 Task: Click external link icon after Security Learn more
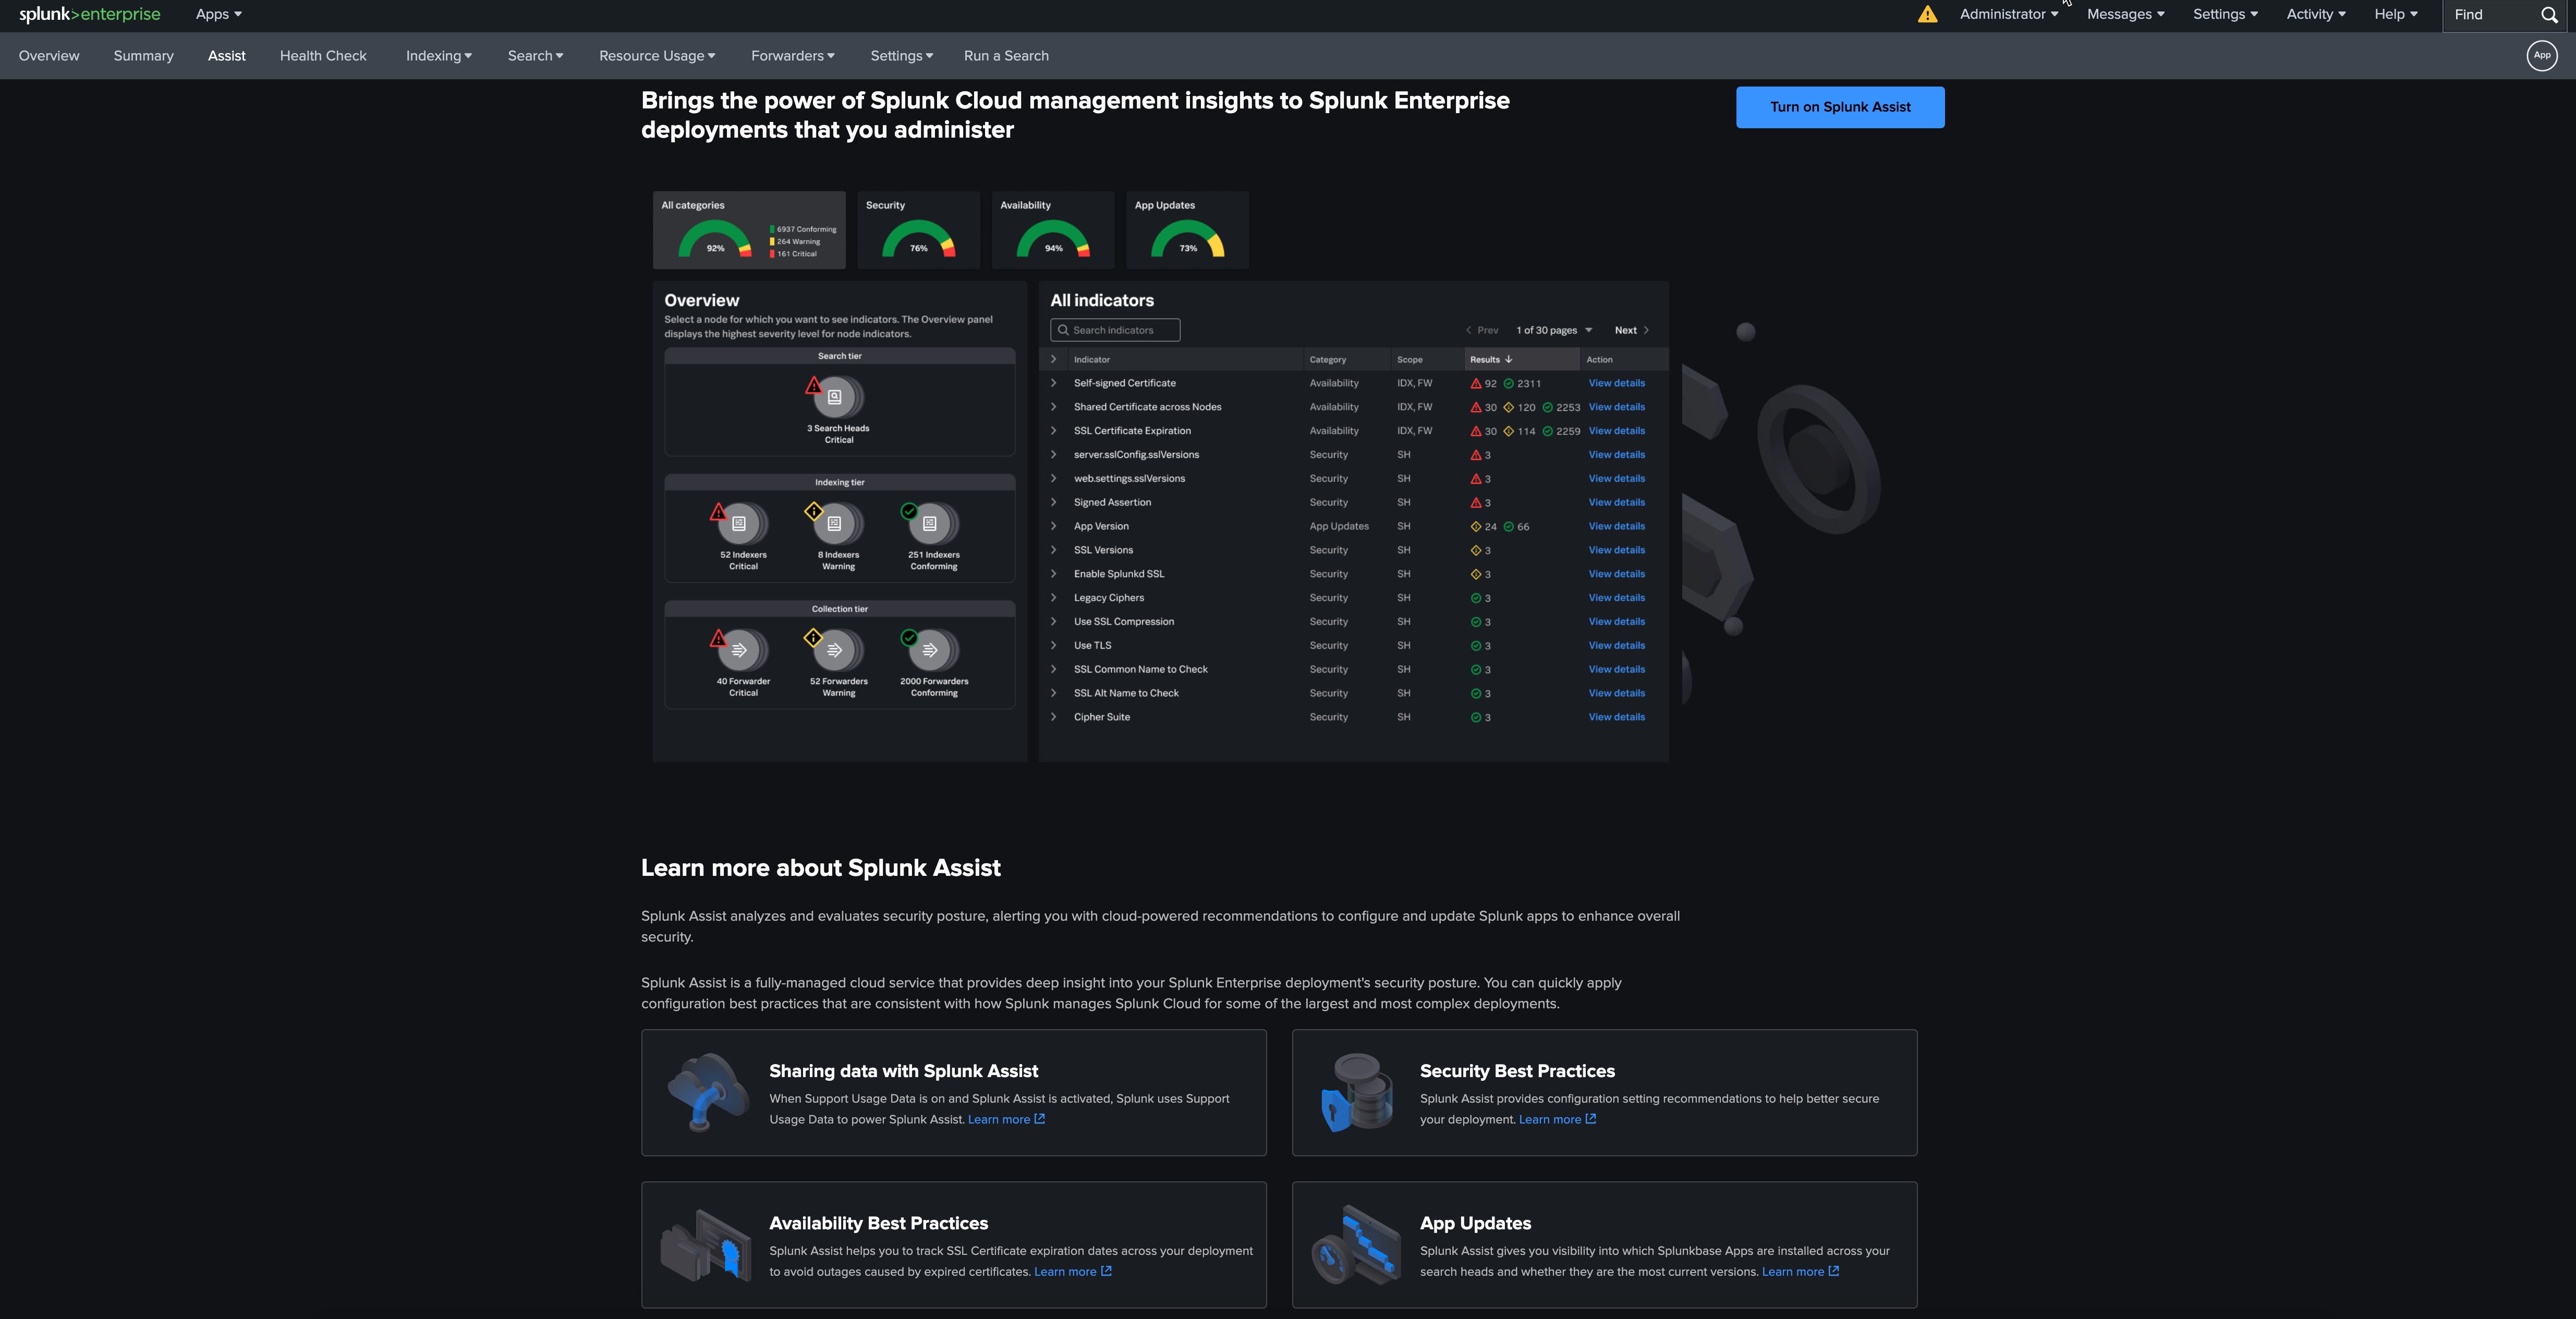click(x=1590, y=1119)
